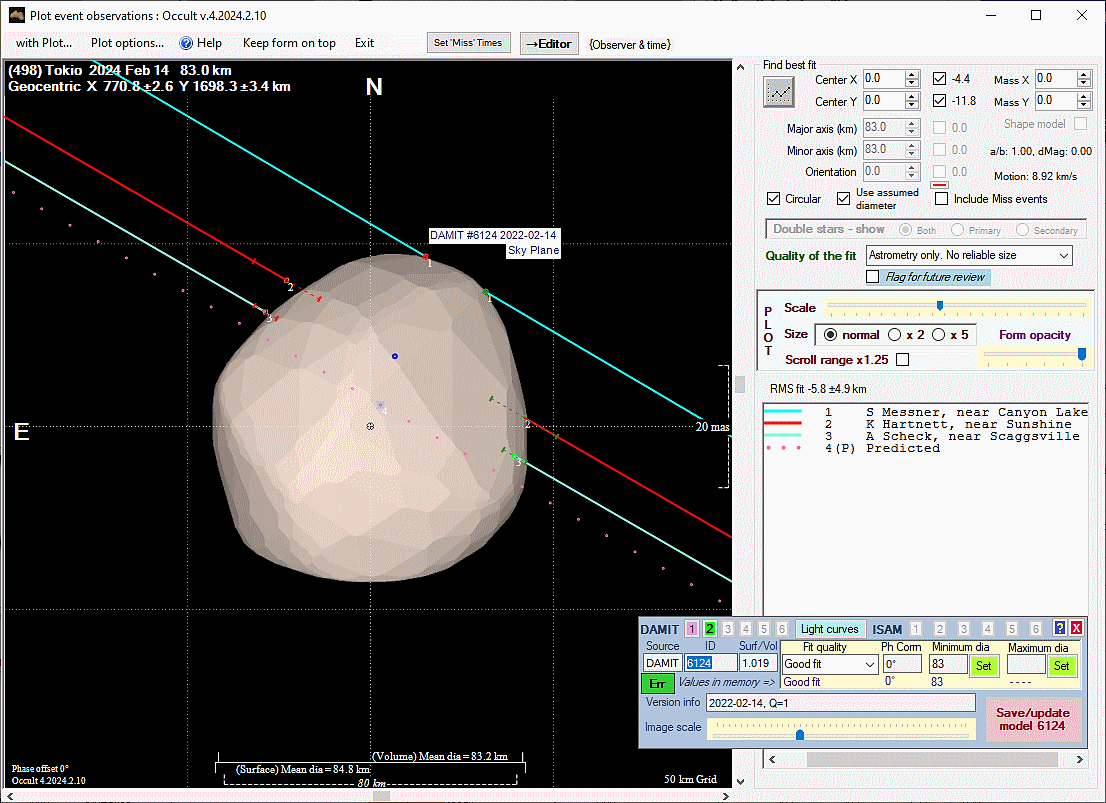The height and width of the screenshot is (803, 1106).
Task: Select the x 2 plot size option
Action: pyautogui.click(x=894, y=335)
